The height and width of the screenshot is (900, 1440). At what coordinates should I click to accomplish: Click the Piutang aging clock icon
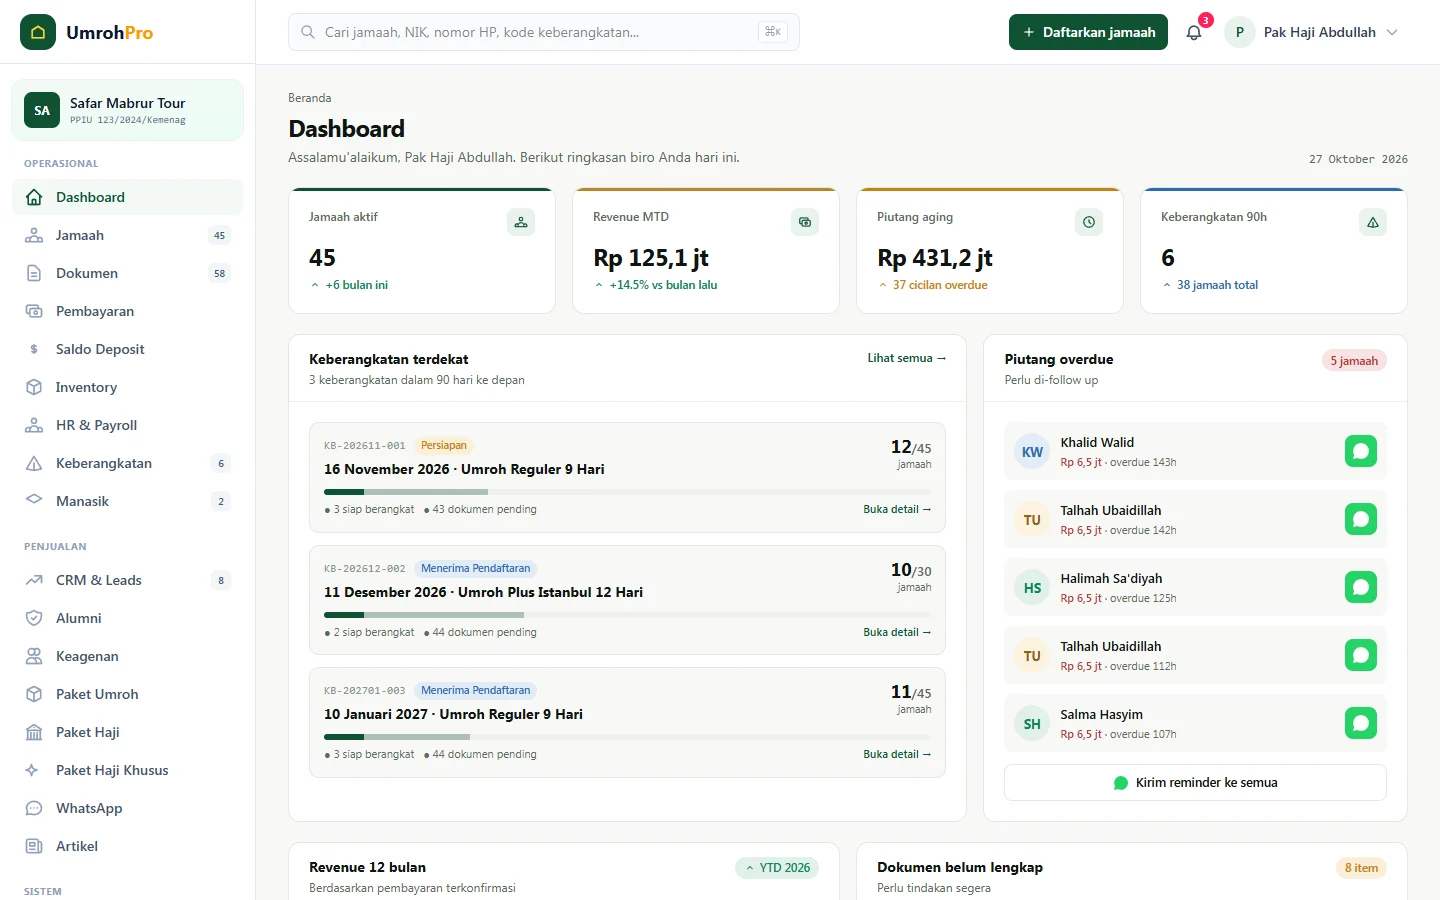[x=1089, y=222]
